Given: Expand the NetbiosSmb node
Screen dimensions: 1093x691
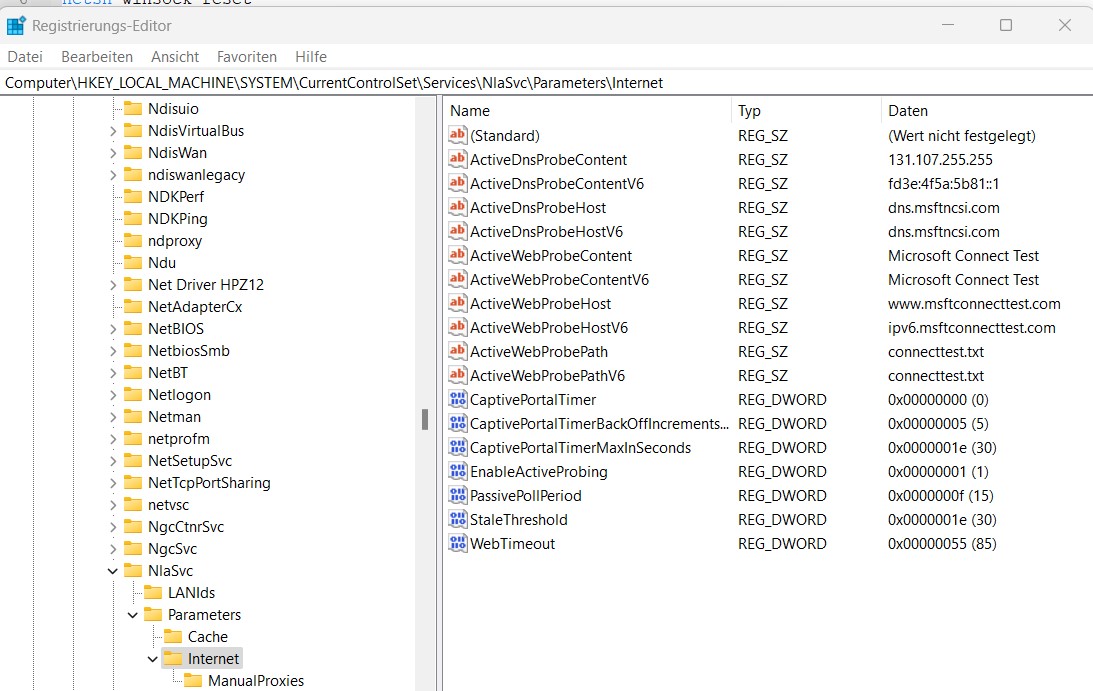Looking at the screenshot, I should [113, 351].
